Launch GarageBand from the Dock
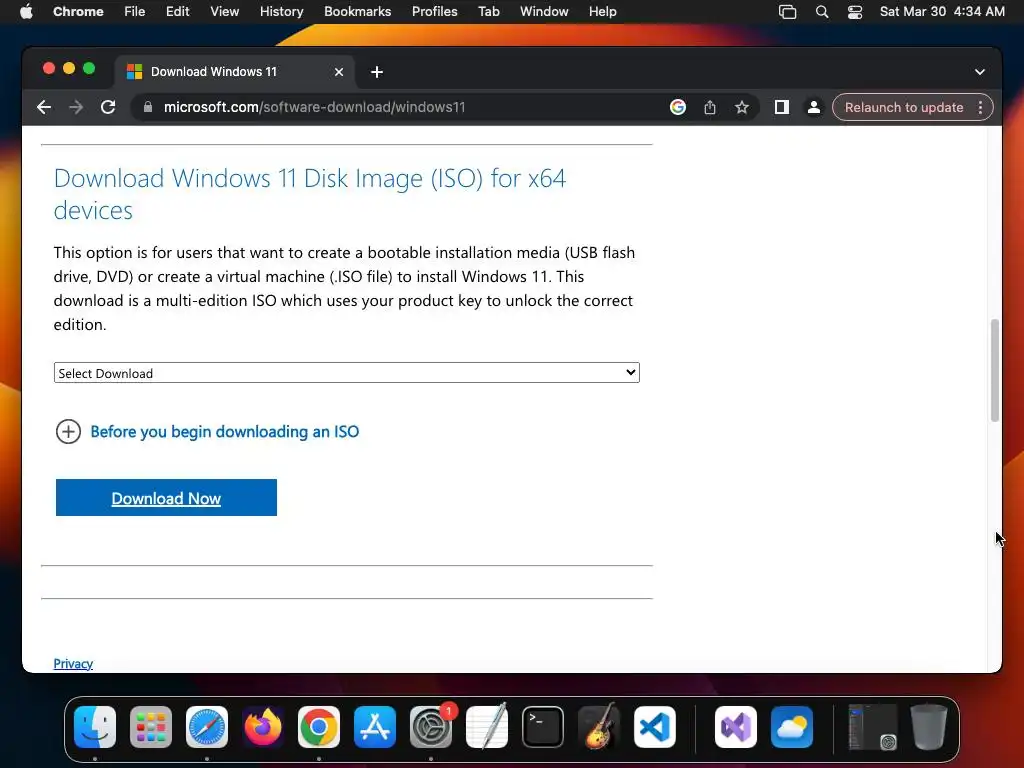 (x=598, y=727)
